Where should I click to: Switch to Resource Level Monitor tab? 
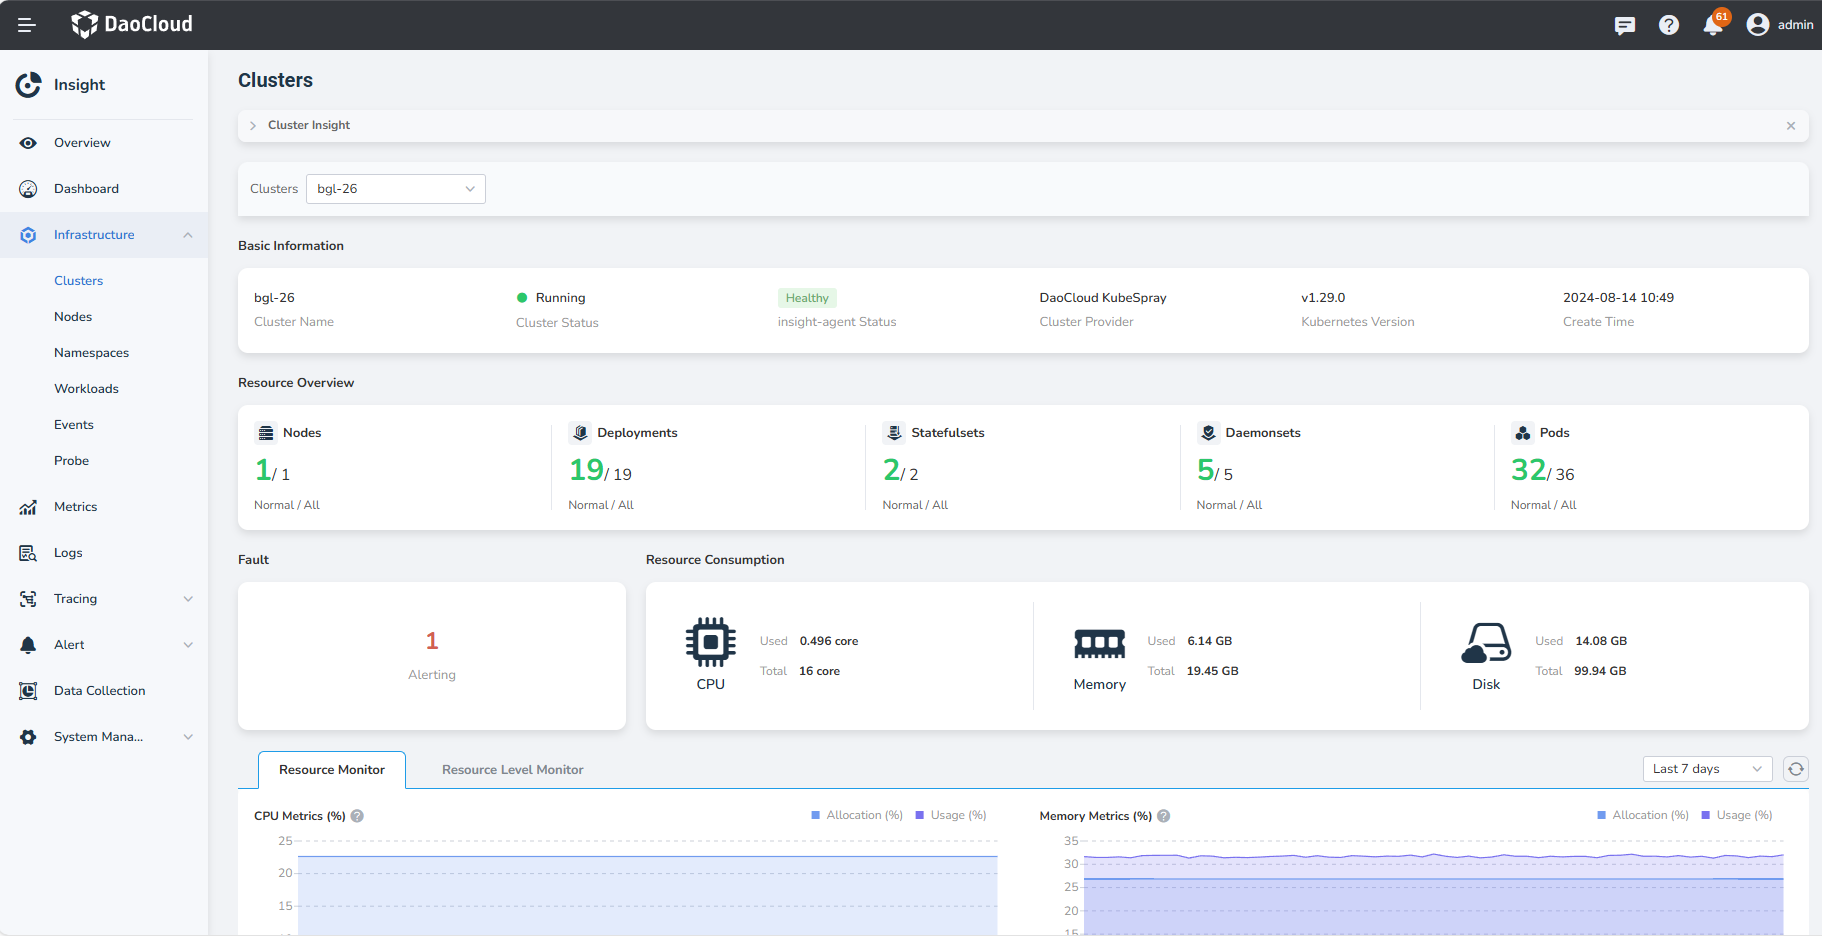[x=512, y=770]
